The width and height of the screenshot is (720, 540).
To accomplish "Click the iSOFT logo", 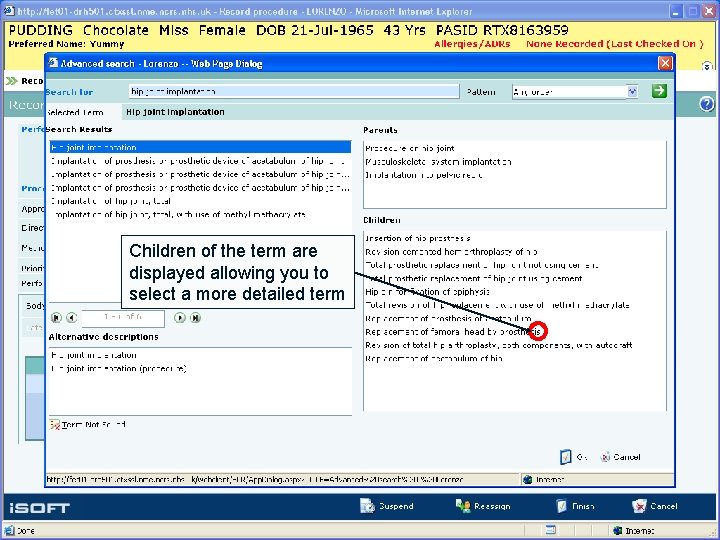I will coord(39,508).
